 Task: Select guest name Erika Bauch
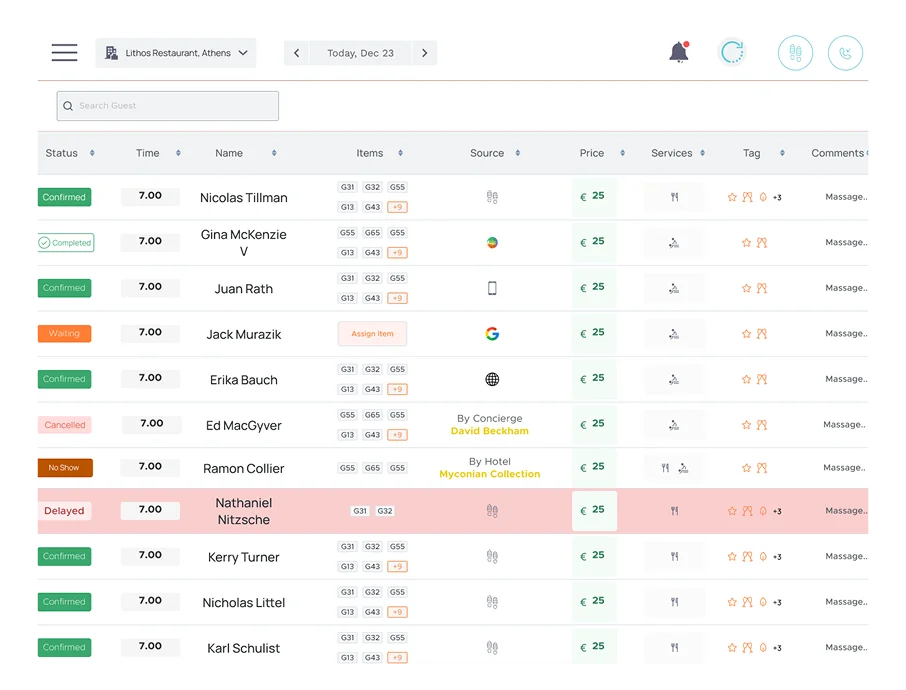(x=243, y=380)
